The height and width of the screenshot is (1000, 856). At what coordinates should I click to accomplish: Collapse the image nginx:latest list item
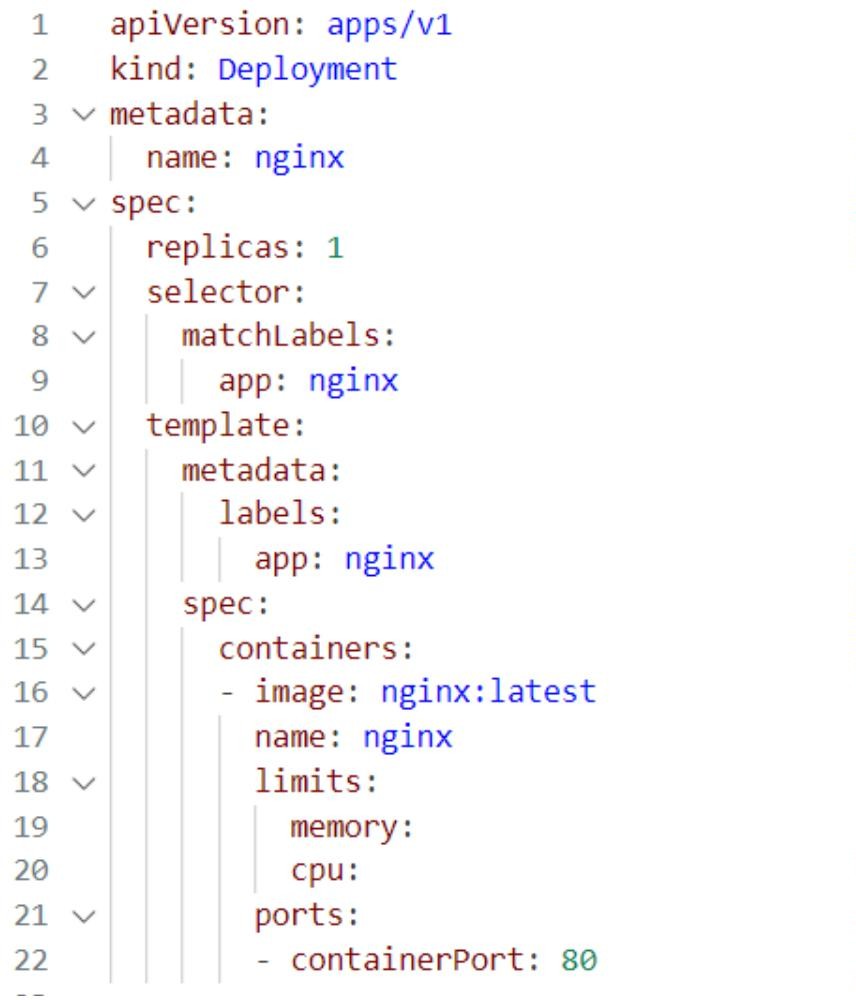[x=84, y=693]
